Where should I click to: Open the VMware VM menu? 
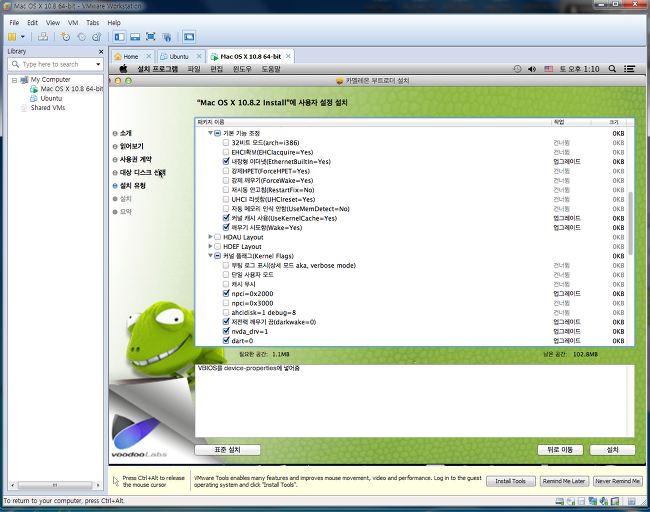[x=73, y=23]
